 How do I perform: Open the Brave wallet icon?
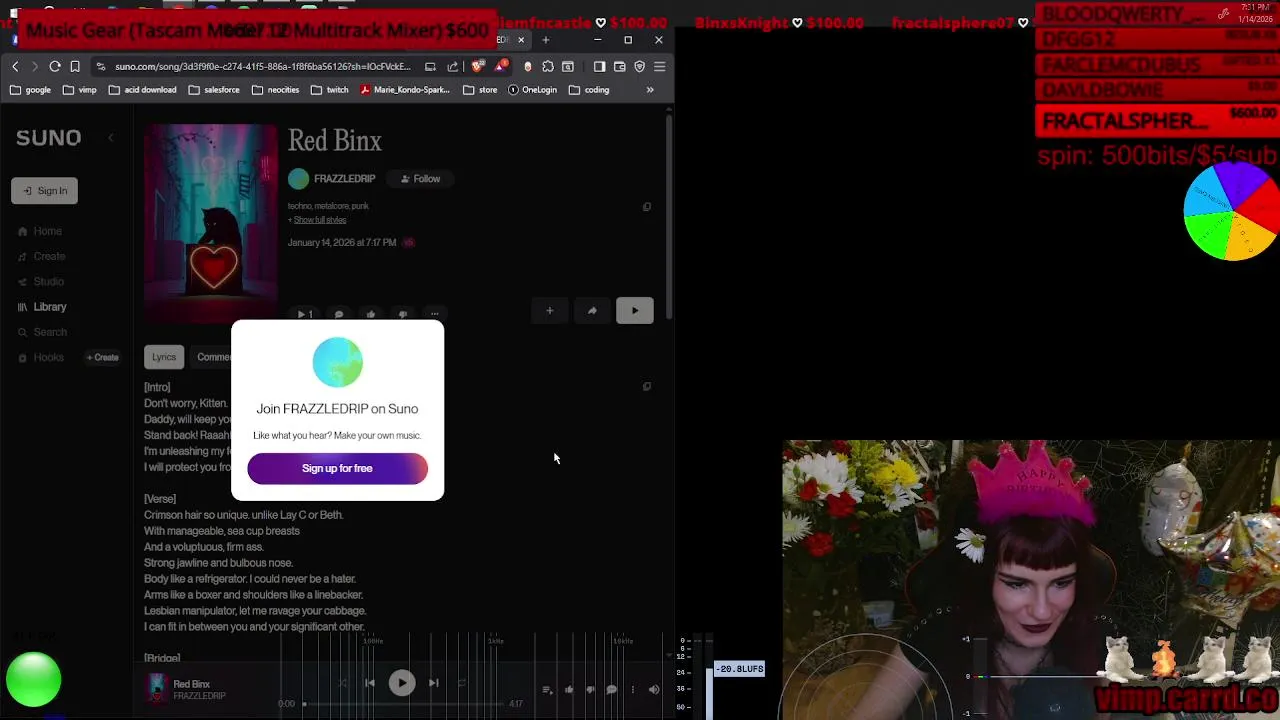(x=620, y=66)
